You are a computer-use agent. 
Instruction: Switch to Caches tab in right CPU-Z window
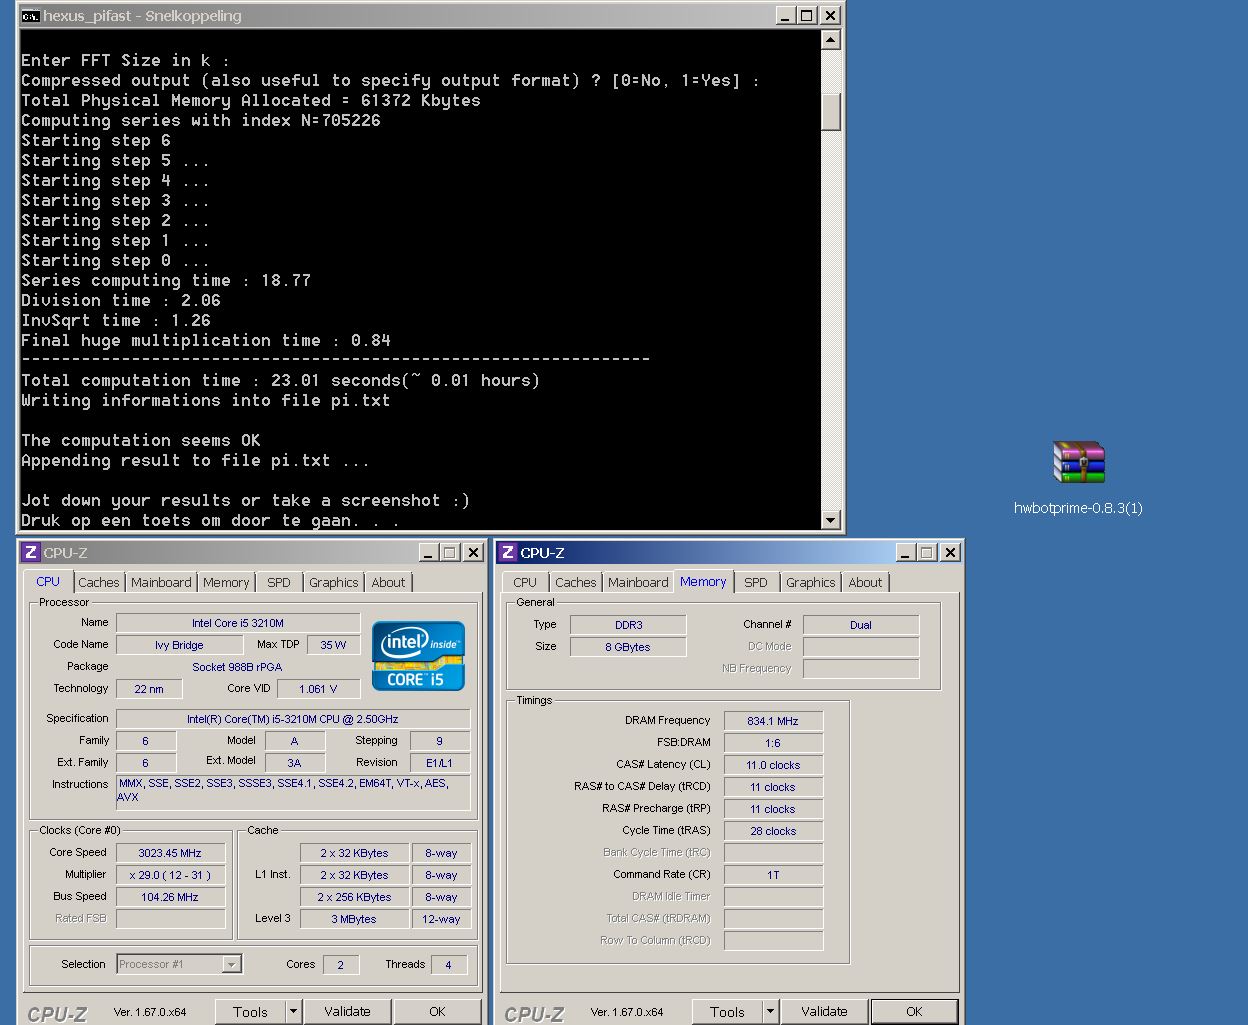(x=575, y=582)
